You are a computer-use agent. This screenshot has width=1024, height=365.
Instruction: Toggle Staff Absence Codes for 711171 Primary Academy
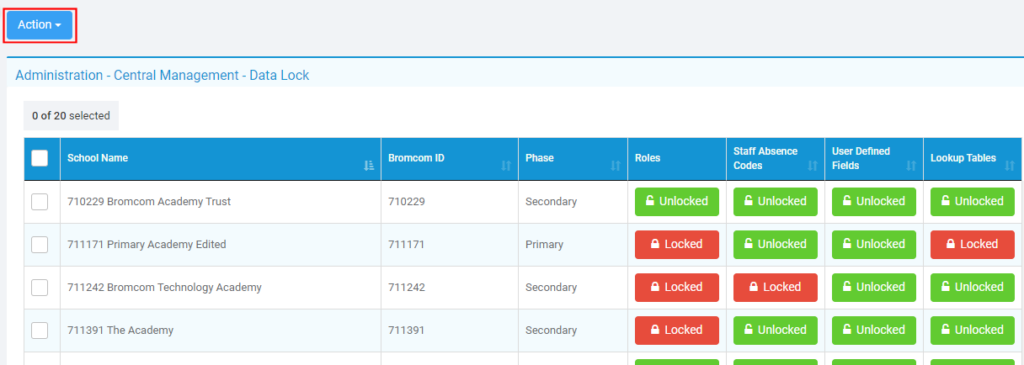coord(775,245)
